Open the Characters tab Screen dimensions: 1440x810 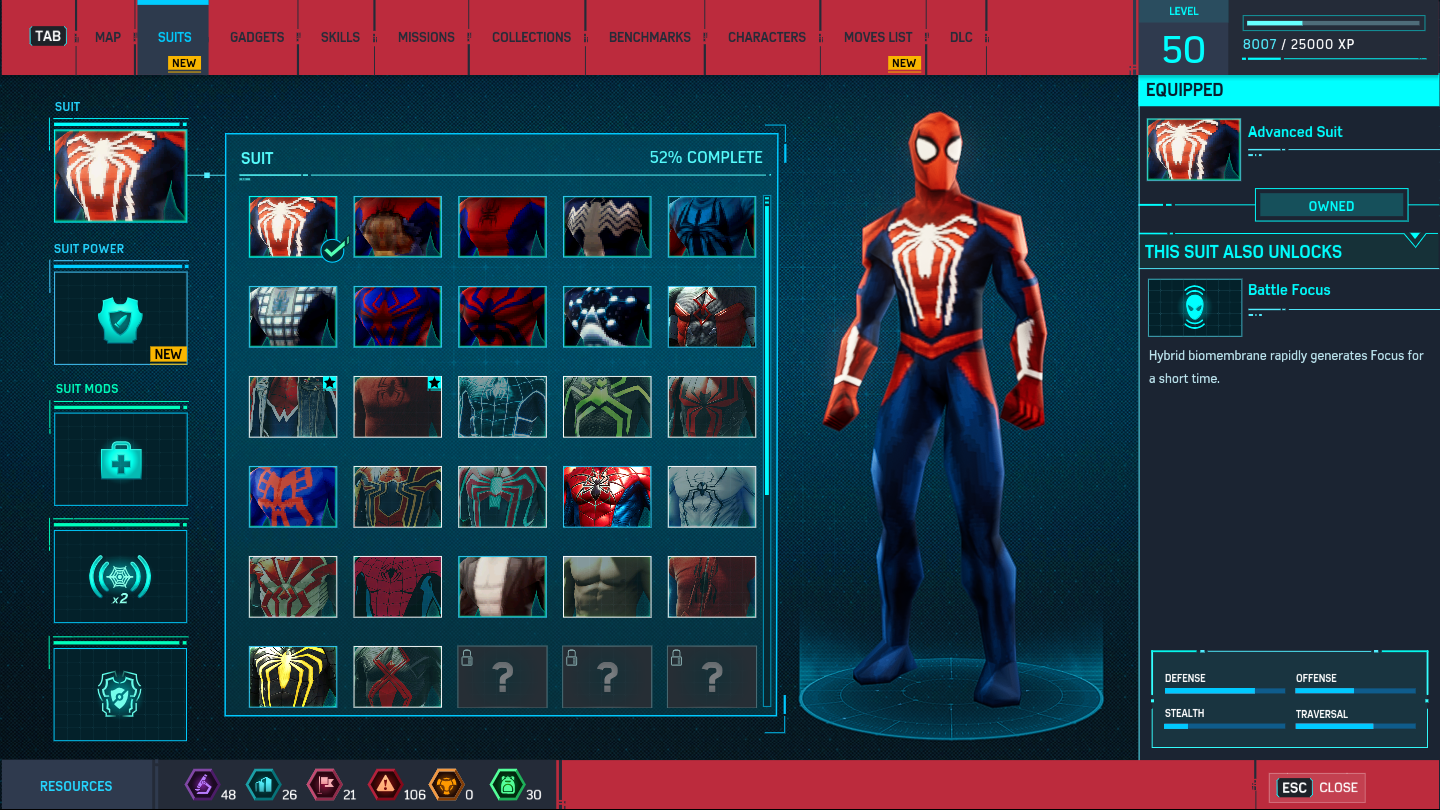tap(767, 37)
